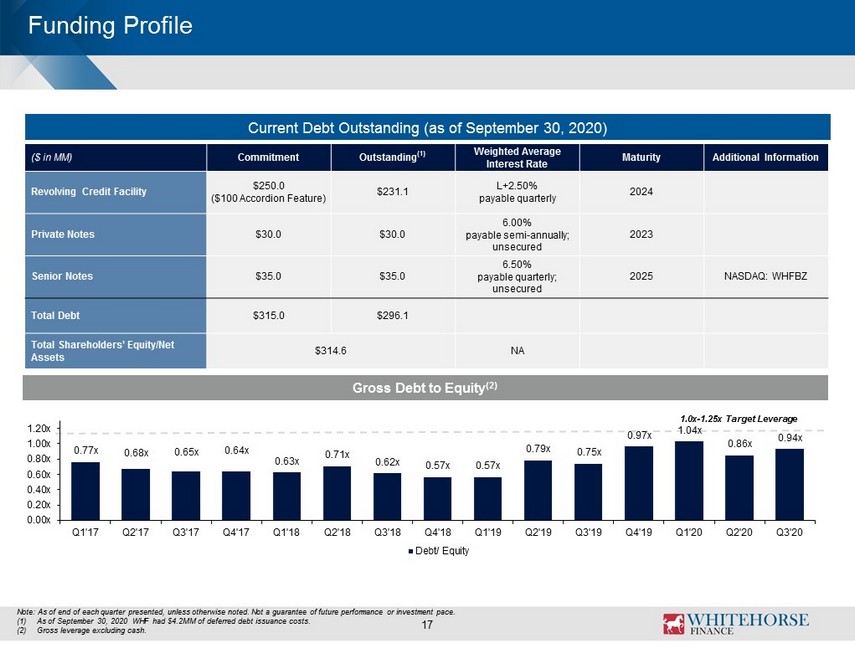This screenshot has width=855, height=654.
Task: Click the $250.0 accordion feature commitment cell
Action: coord(268,192)
